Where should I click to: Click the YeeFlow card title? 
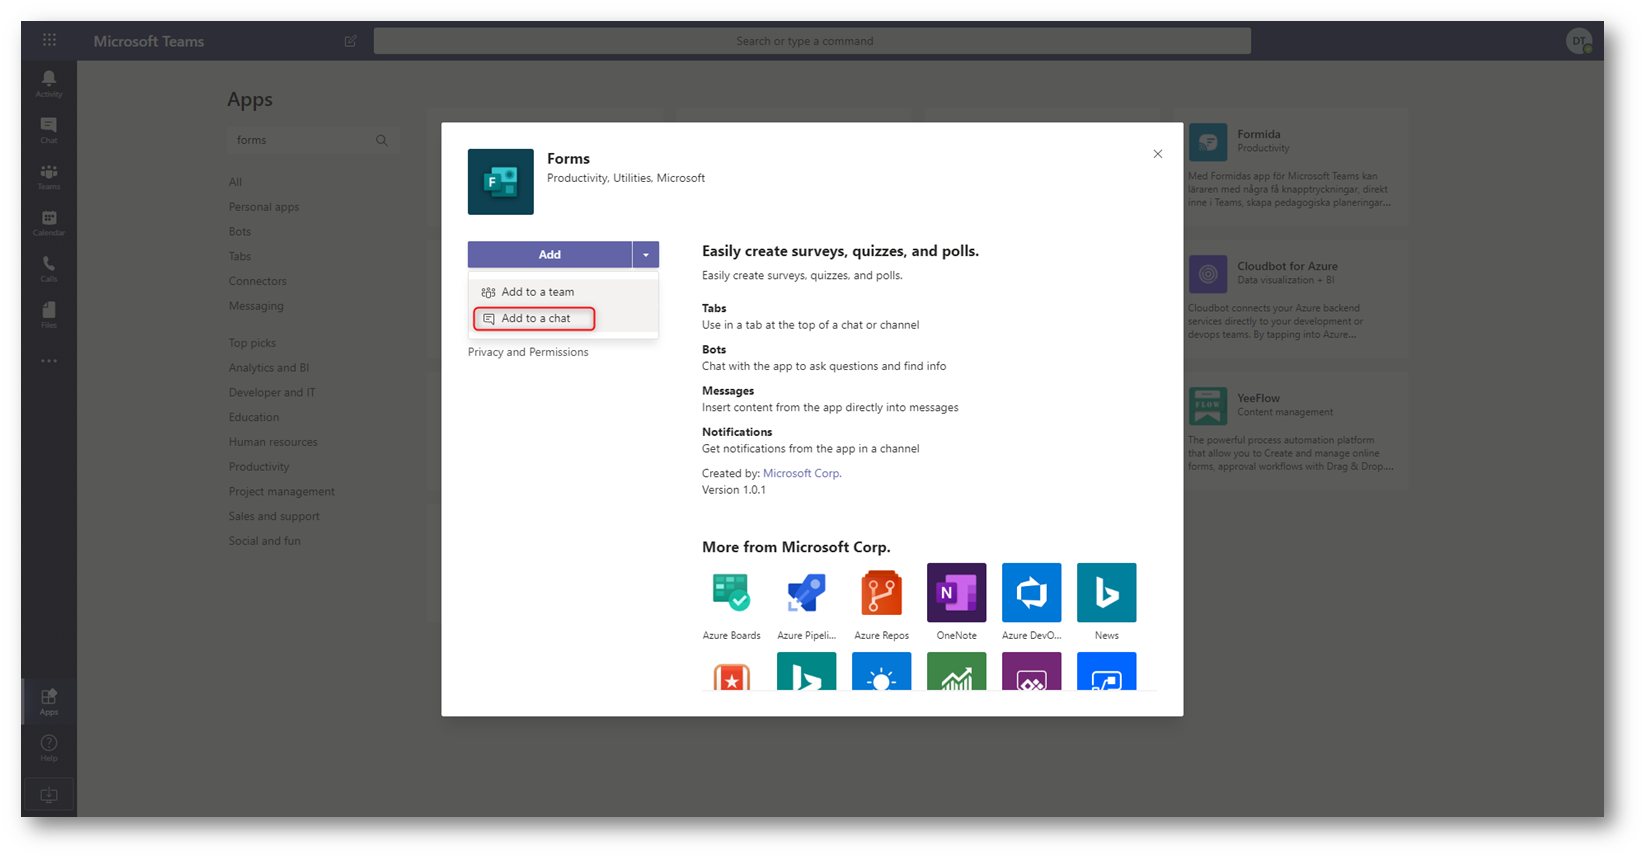pos(1258,398)
